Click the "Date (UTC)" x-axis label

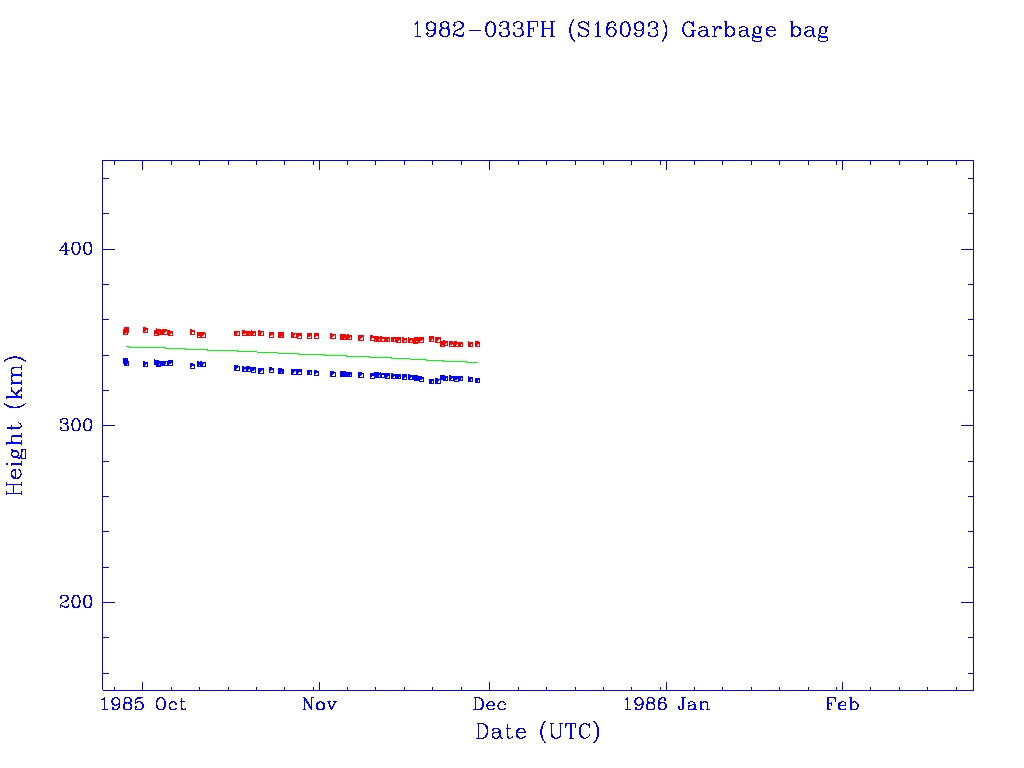coord(538,733)
